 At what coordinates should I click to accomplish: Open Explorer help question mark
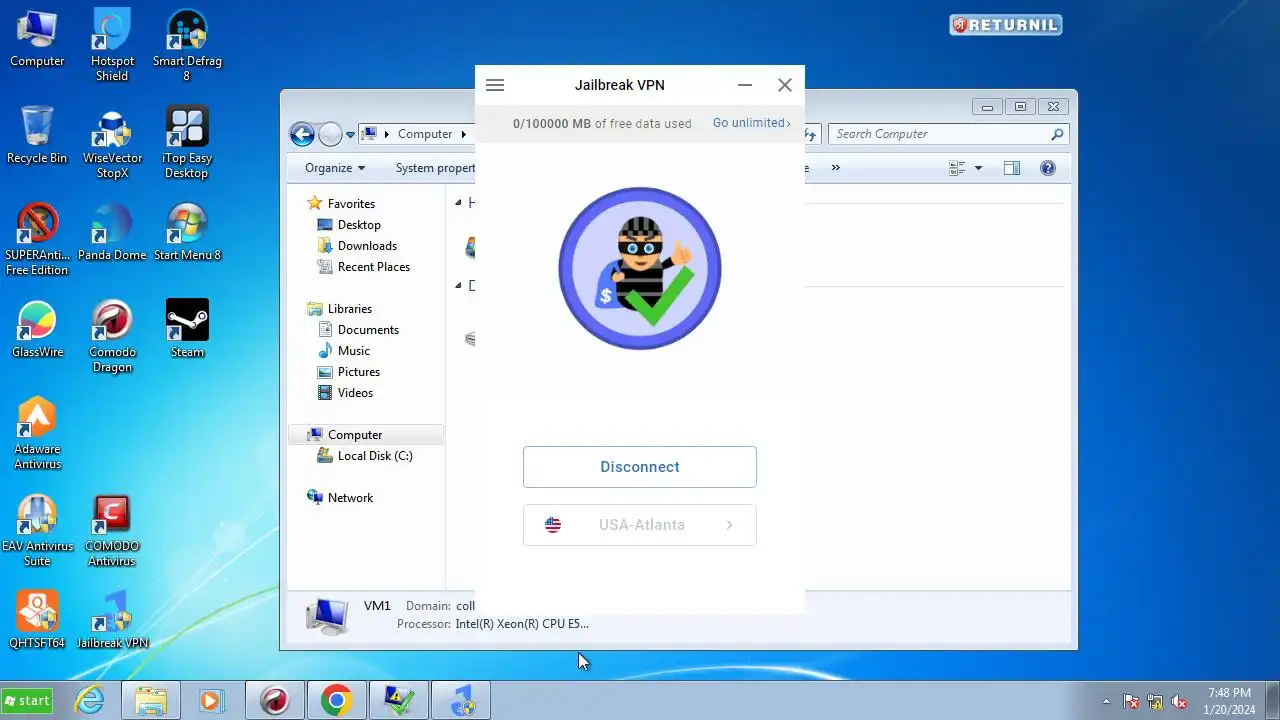(x=1048, y=168)
